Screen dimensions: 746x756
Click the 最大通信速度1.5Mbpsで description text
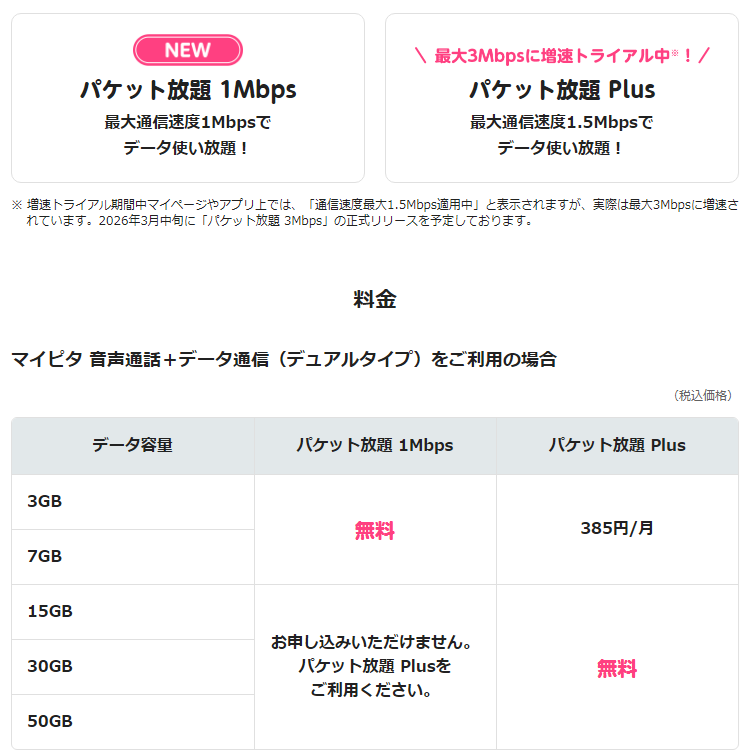[x=562, y=123]
